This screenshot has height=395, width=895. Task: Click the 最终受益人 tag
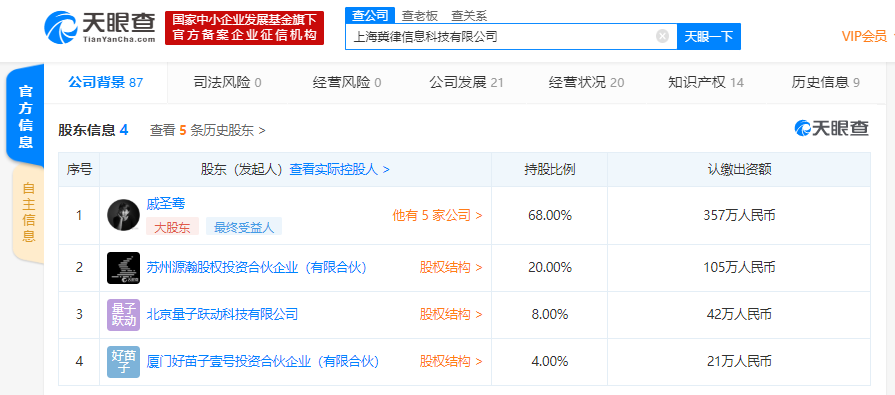(x=244, y=227)
